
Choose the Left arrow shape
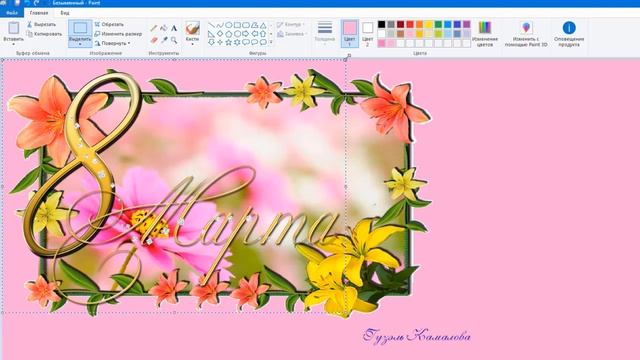[254, 33]
